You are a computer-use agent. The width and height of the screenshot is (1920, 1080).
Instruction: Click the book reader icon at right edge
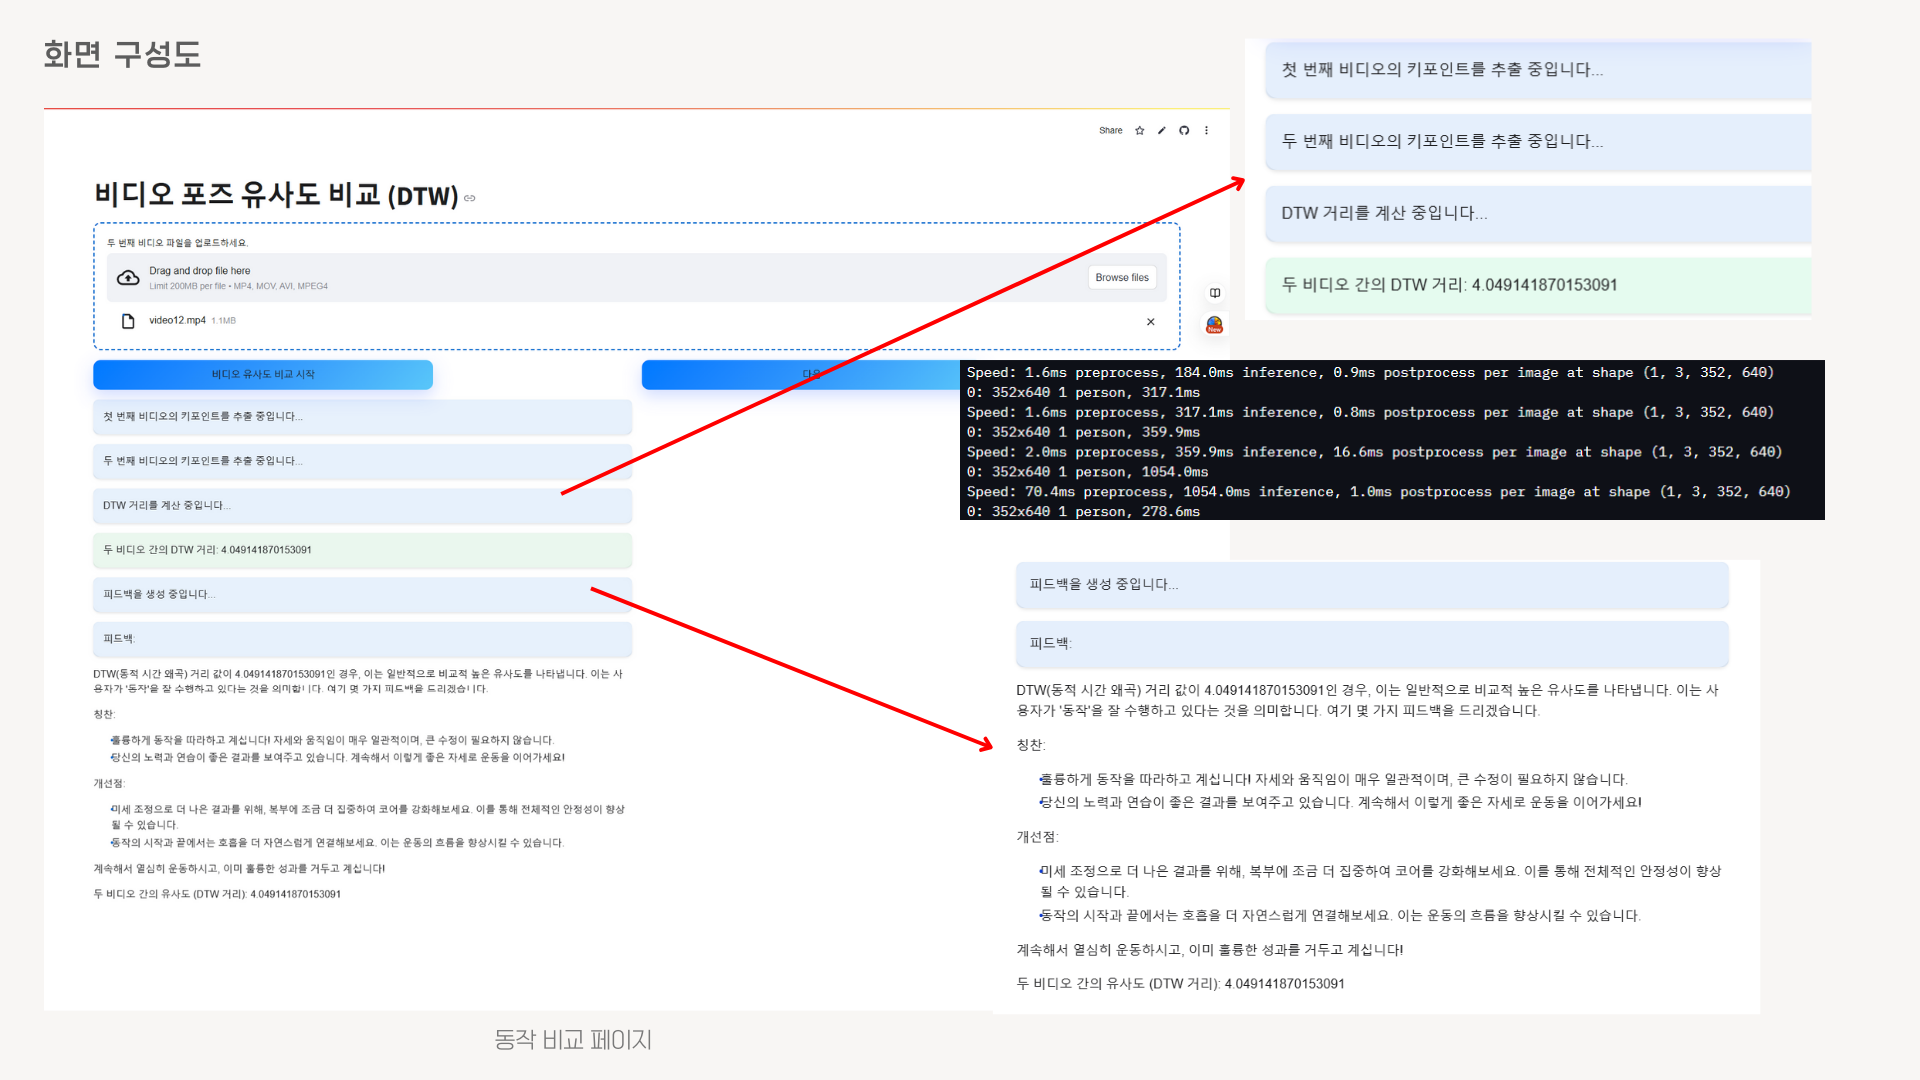coord(1215,293)
